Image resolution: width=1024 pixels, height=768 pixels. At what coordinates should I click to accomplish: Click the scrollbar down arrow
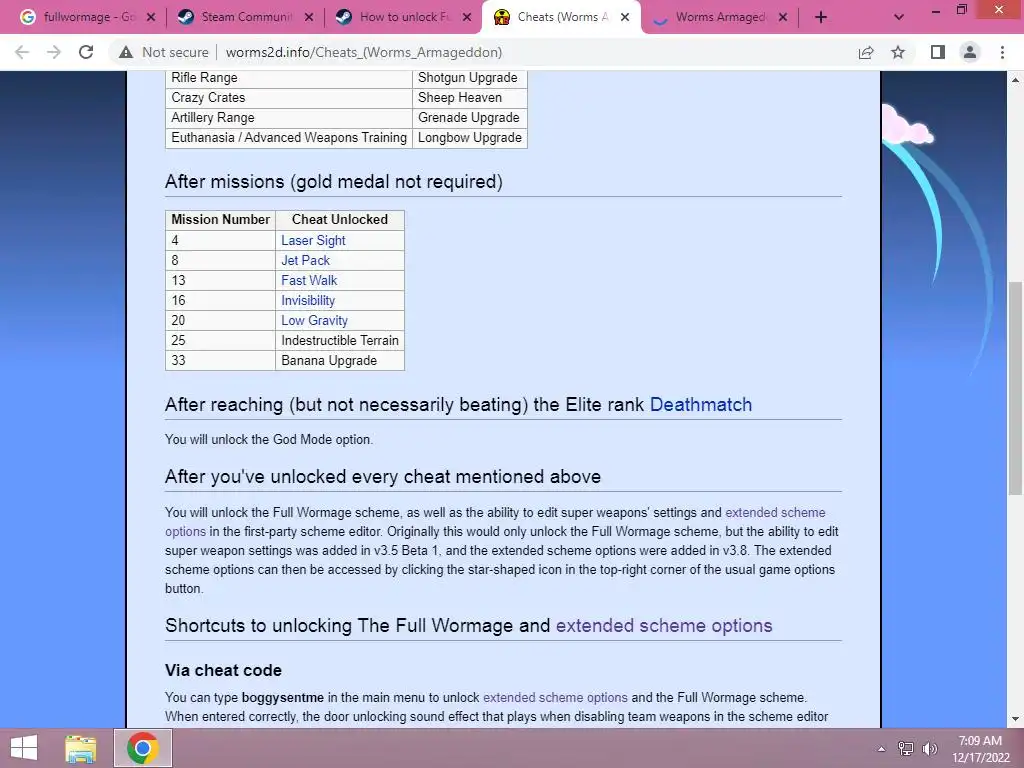[1015, 720]
